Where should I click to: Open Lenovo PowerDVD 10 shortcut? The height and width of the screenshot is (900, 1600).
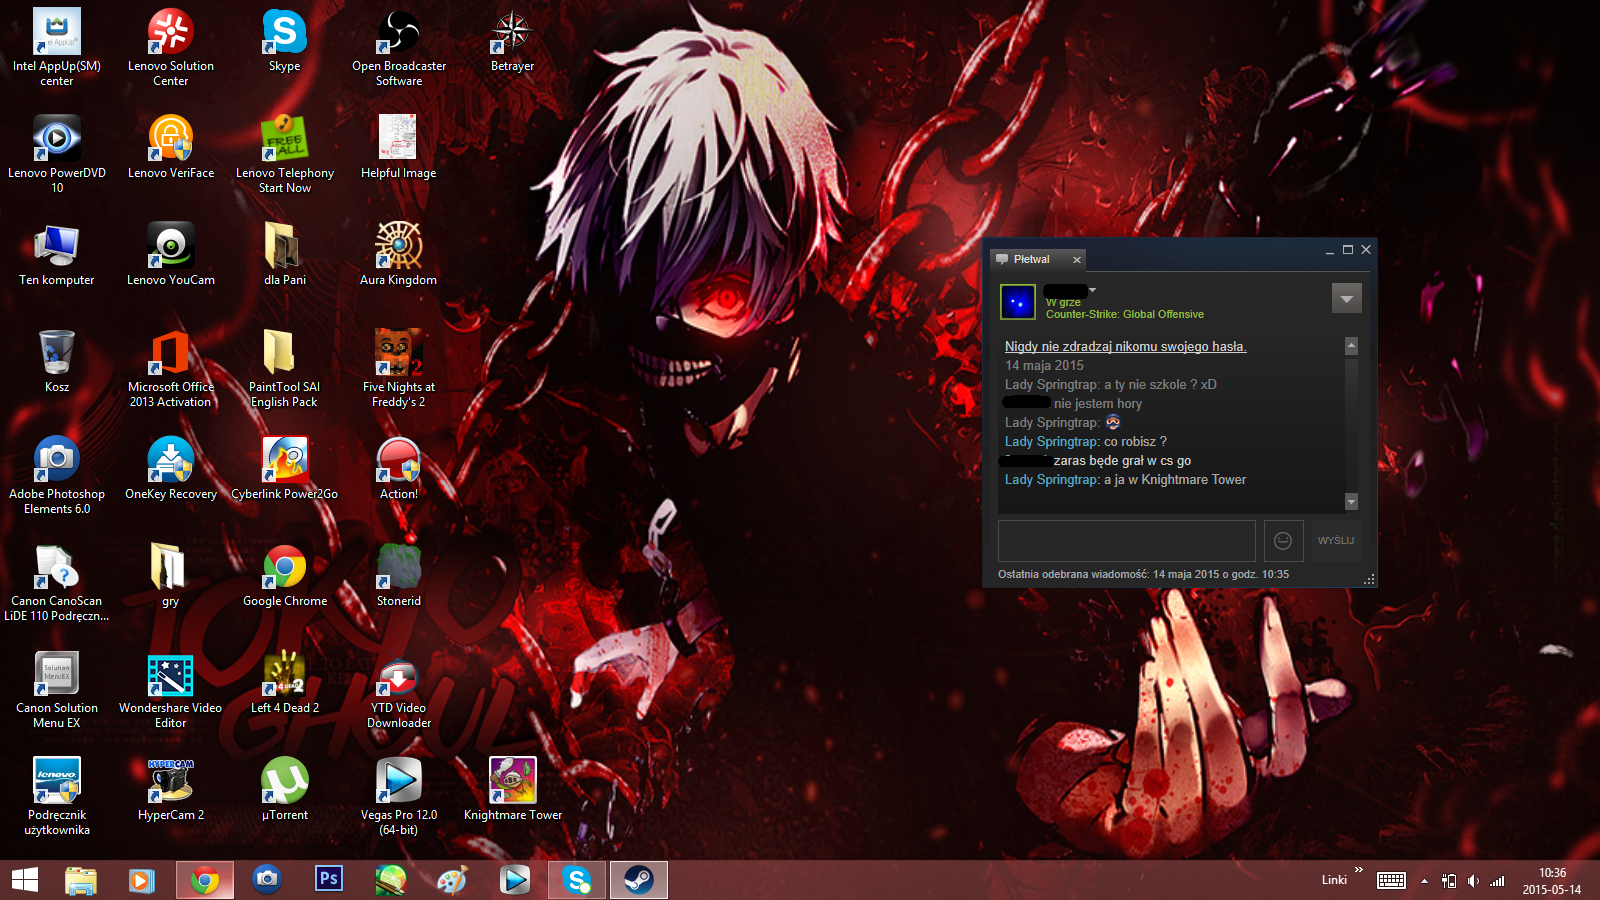[57, 155]
